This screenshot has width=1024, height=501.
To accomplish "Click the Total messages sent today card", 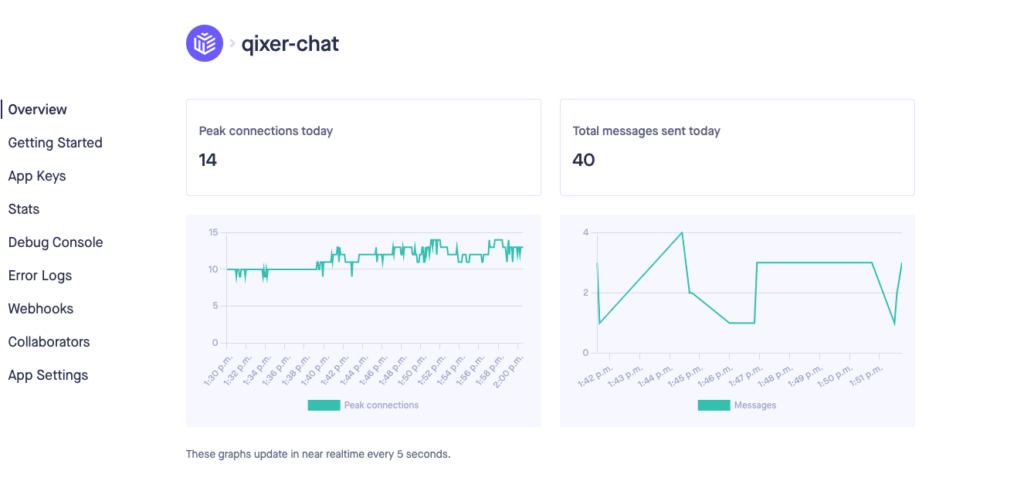I will coord(737,147).
